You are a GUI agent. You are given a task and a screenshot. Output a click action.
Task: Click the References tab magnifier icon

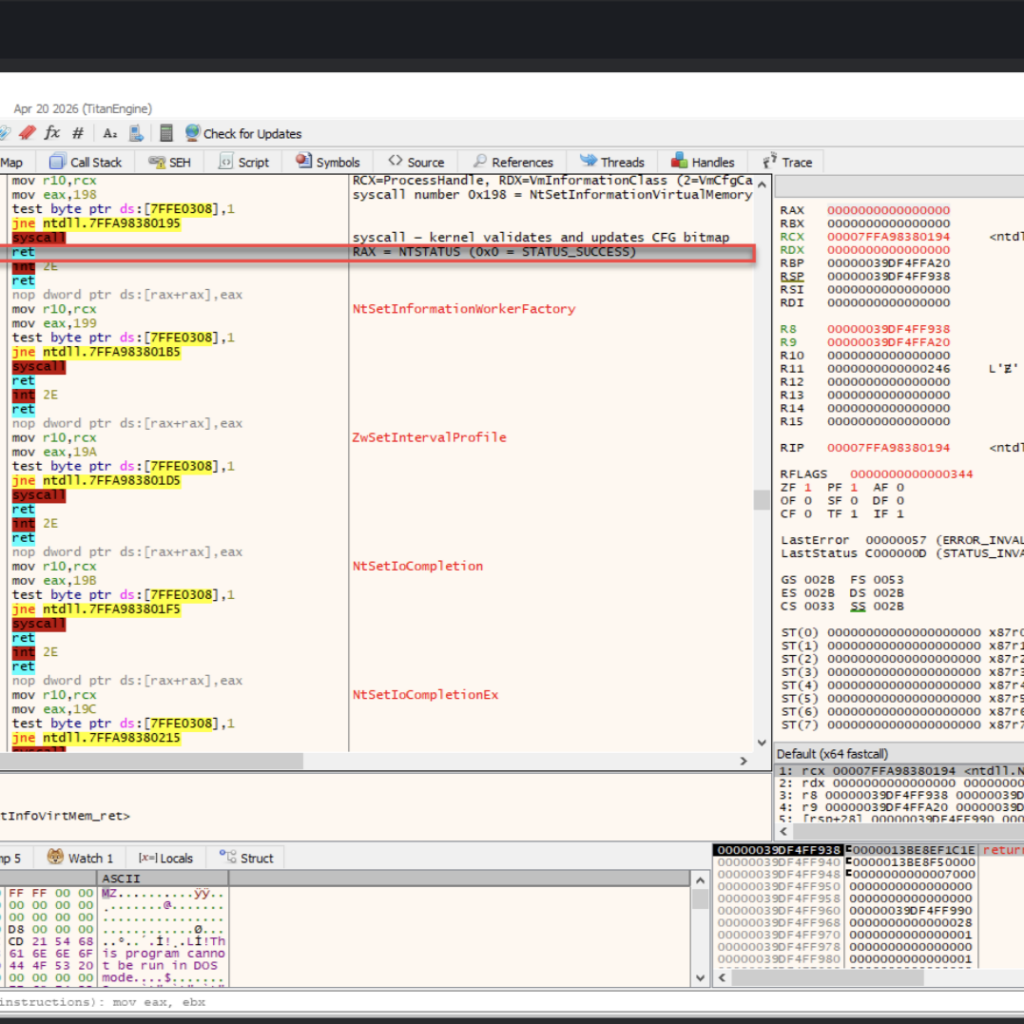480,161
